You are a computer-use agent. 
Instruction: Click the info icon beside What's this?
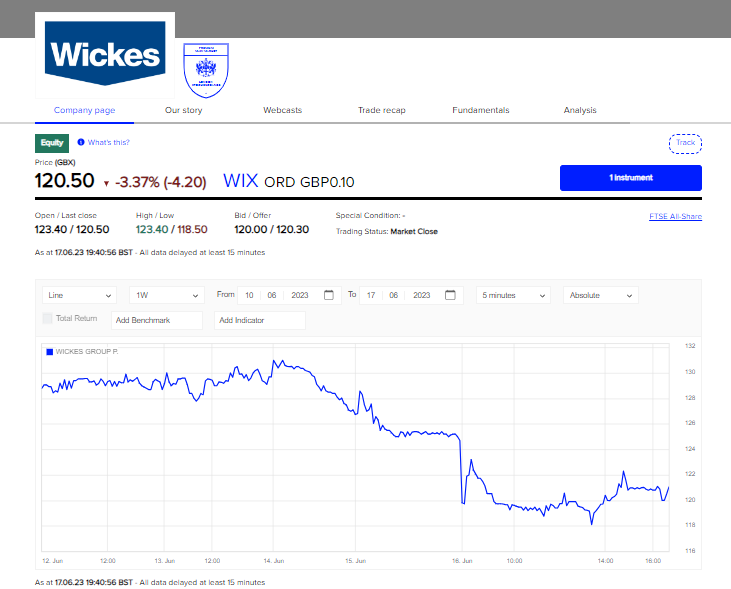(81, 142)
